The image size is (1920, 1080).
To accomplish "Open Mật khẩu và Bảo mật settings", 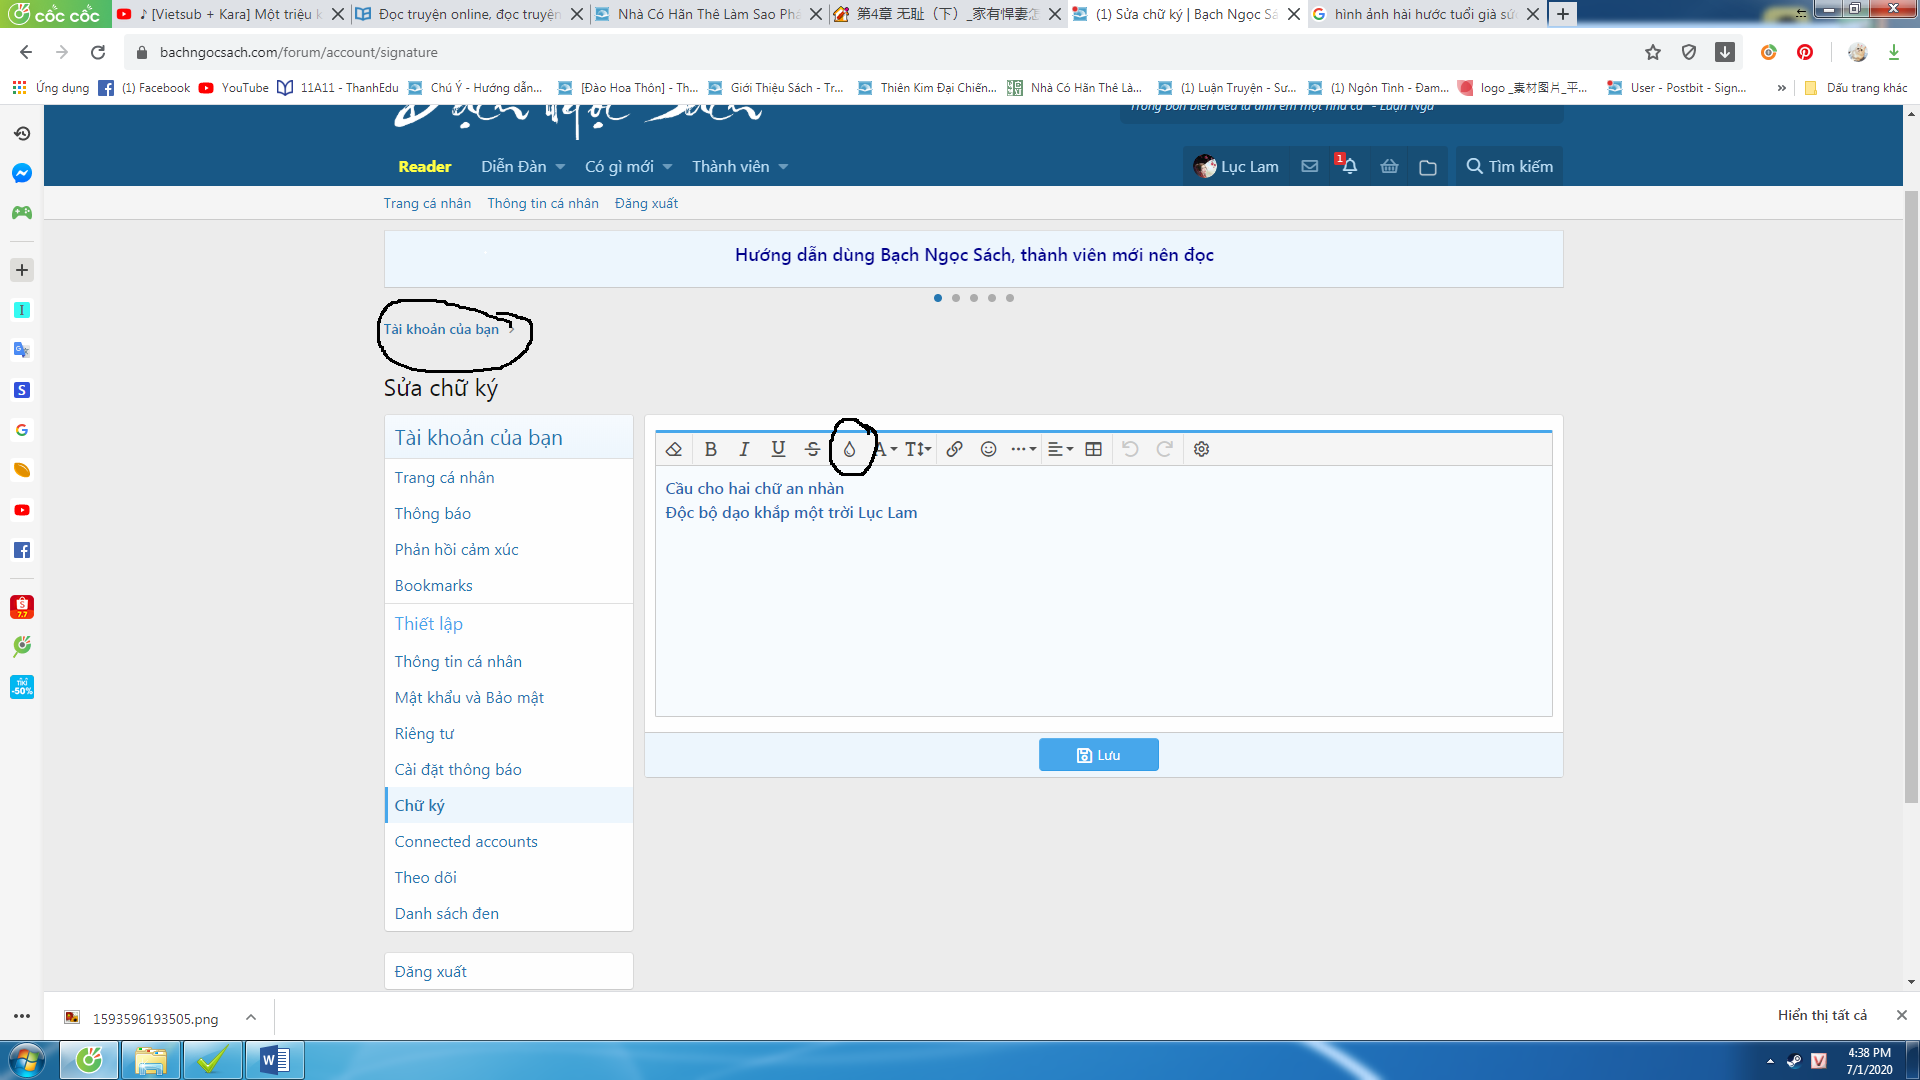I will click(x=468, y=697).
